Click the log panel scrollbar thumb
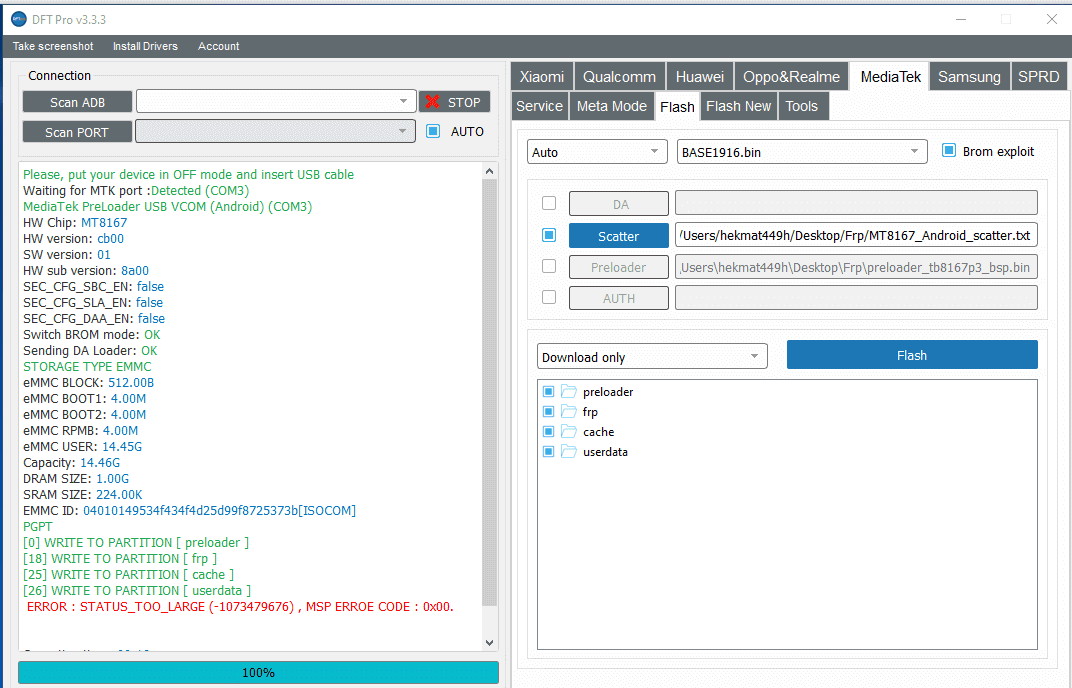This screenshot has height=688, width=1072. click(490, 393)
